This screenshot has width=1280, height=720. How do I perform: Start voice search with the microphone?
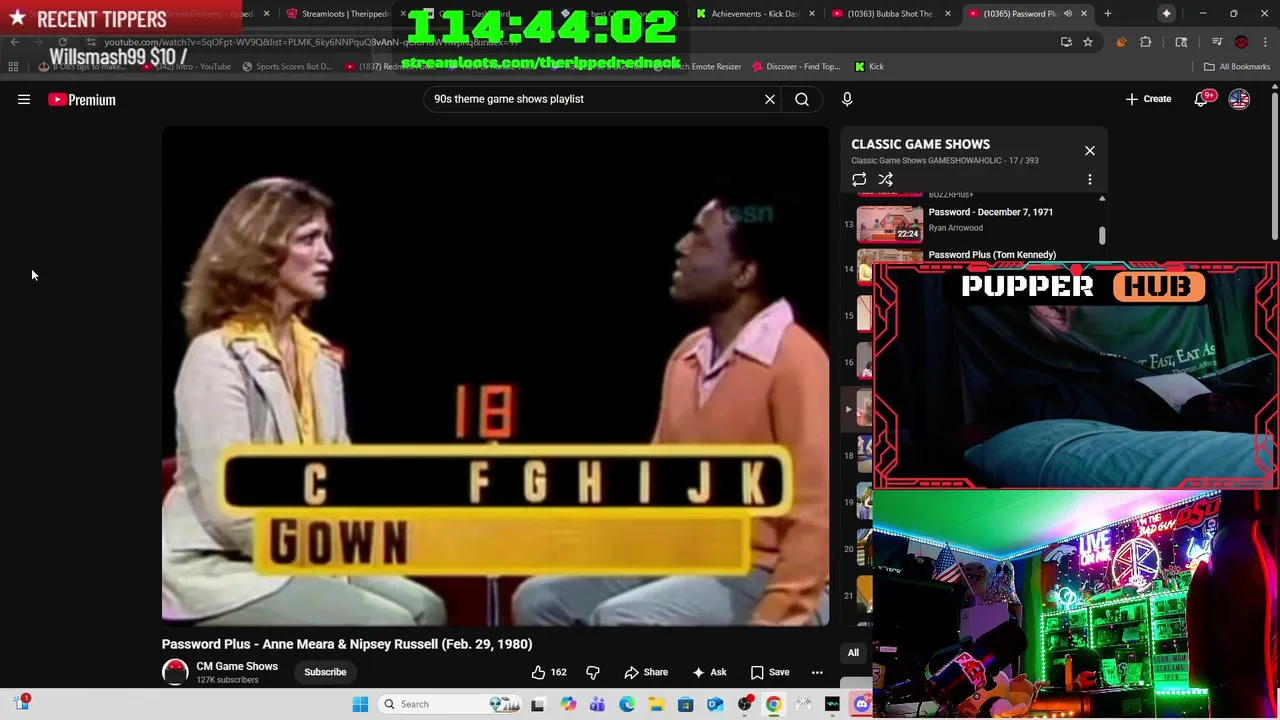click(847, 99)
